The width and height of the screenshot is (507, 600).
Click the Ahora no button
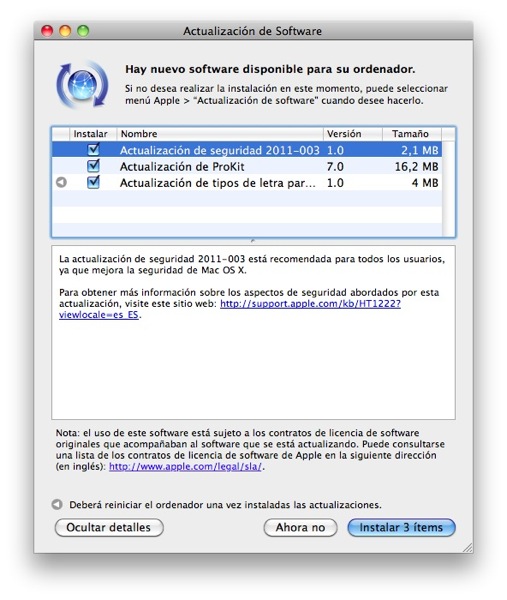click(300, 527)
